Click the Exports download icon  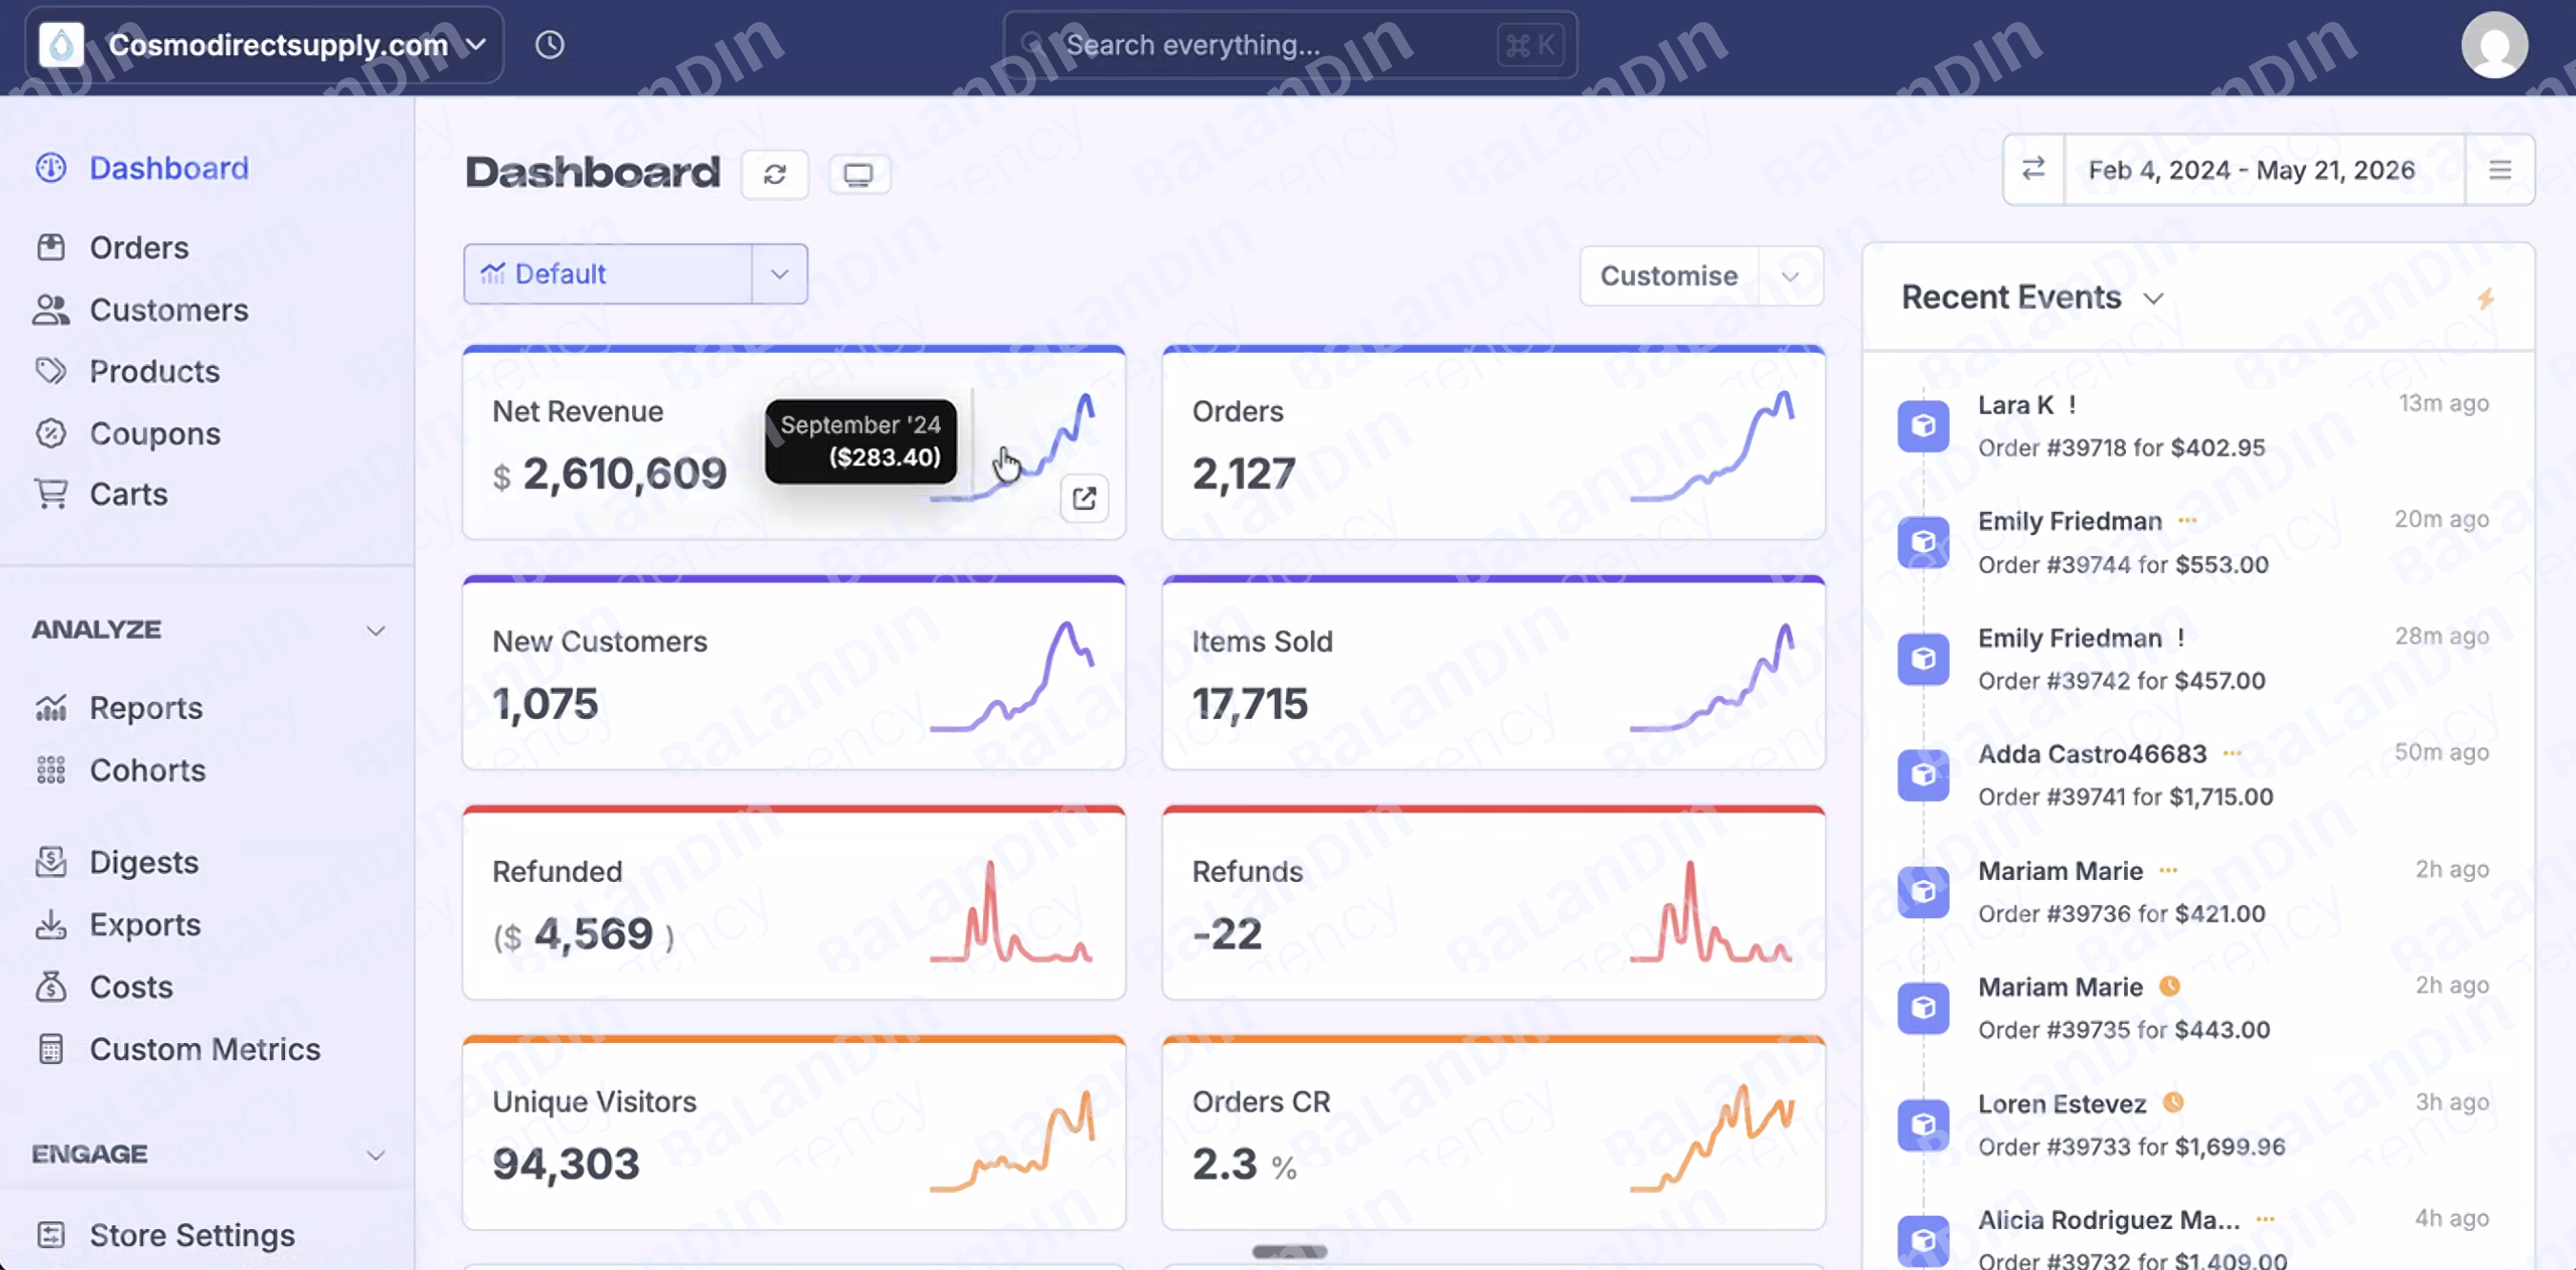pos(51,924)
